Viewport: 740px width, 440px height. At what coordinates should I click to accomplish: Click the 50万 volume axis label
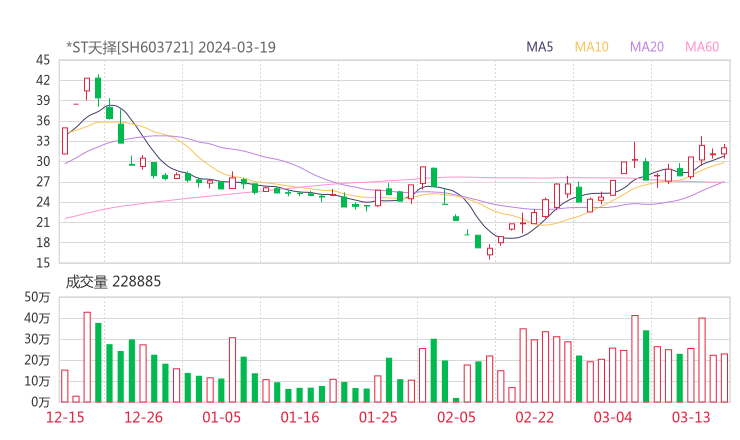(37, 297)
